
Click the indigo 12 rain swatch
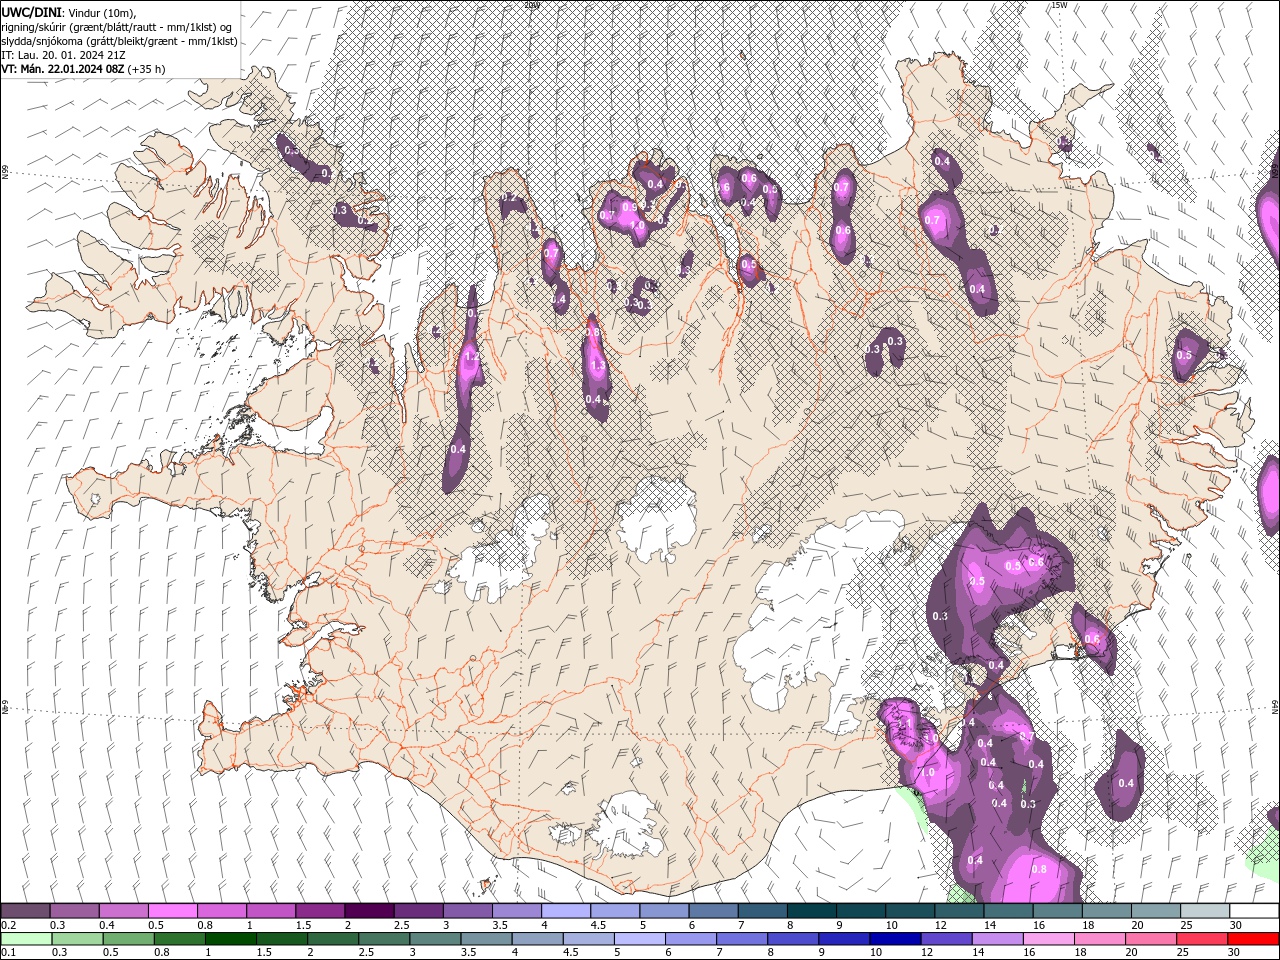[x=946, y=938]
